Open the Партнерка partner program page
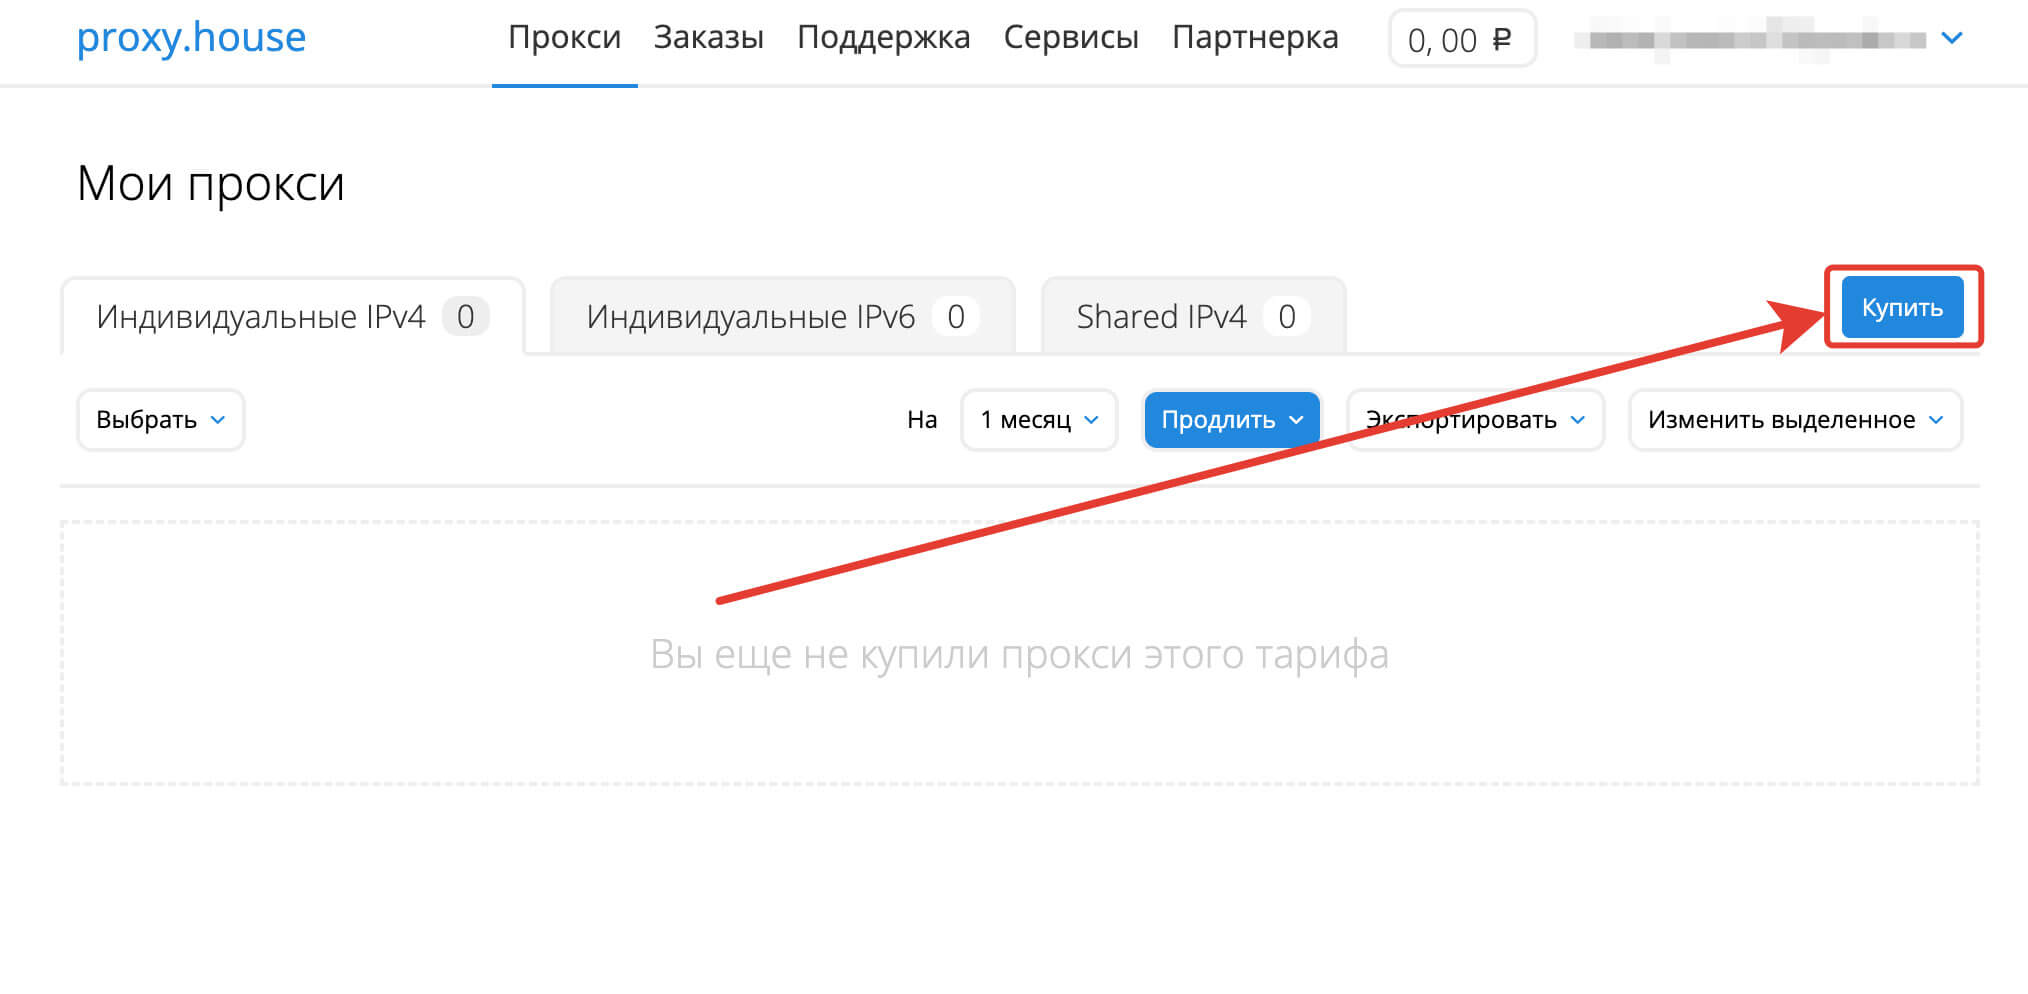Screen dimensions: 2028x994 point(1256,37)
